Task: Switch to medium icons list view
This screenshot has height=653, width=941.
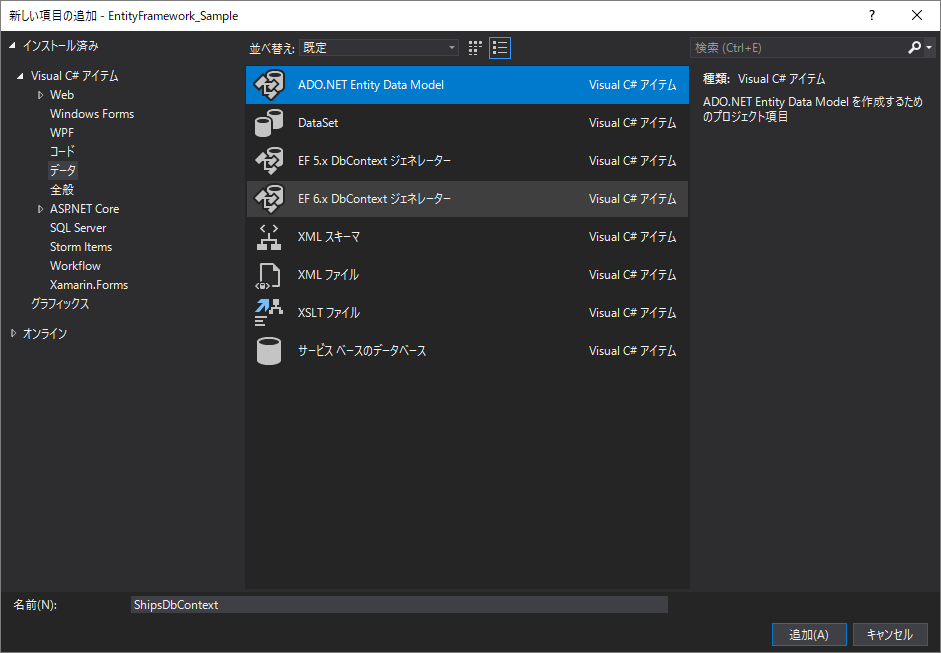Action: (x=500, y=48)
